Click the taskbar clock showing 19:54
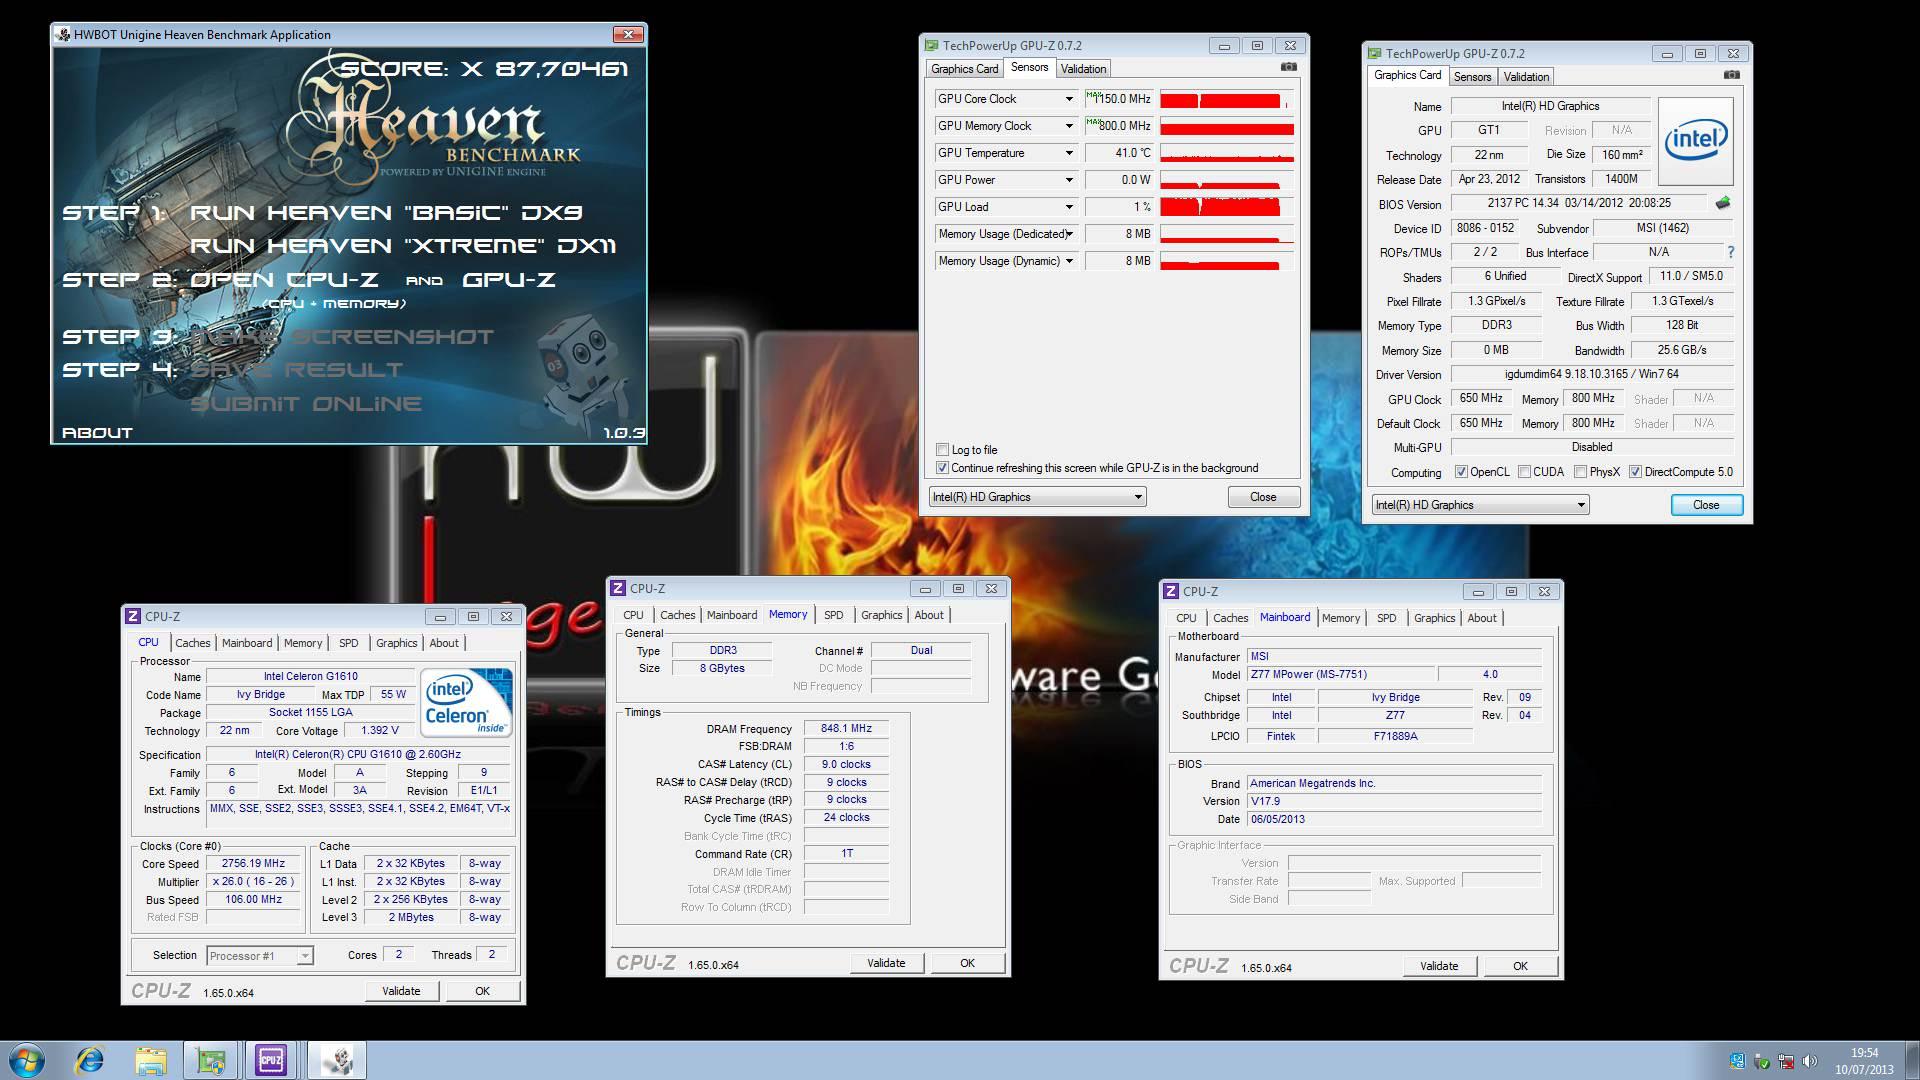Image resolution: width=1920 pixels, height=1080 pixels. click(x=1864, y=1052)
